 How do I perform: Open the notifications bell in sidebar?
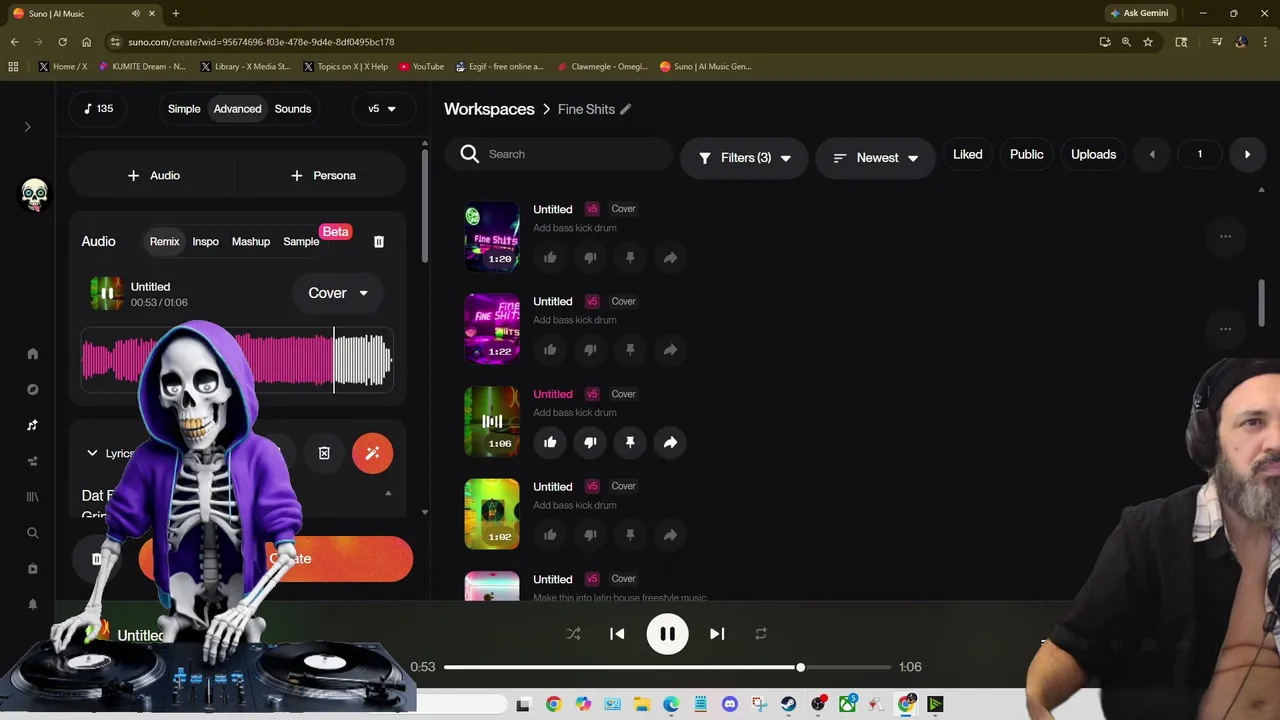pyautogui.click(x=32, y=604)
